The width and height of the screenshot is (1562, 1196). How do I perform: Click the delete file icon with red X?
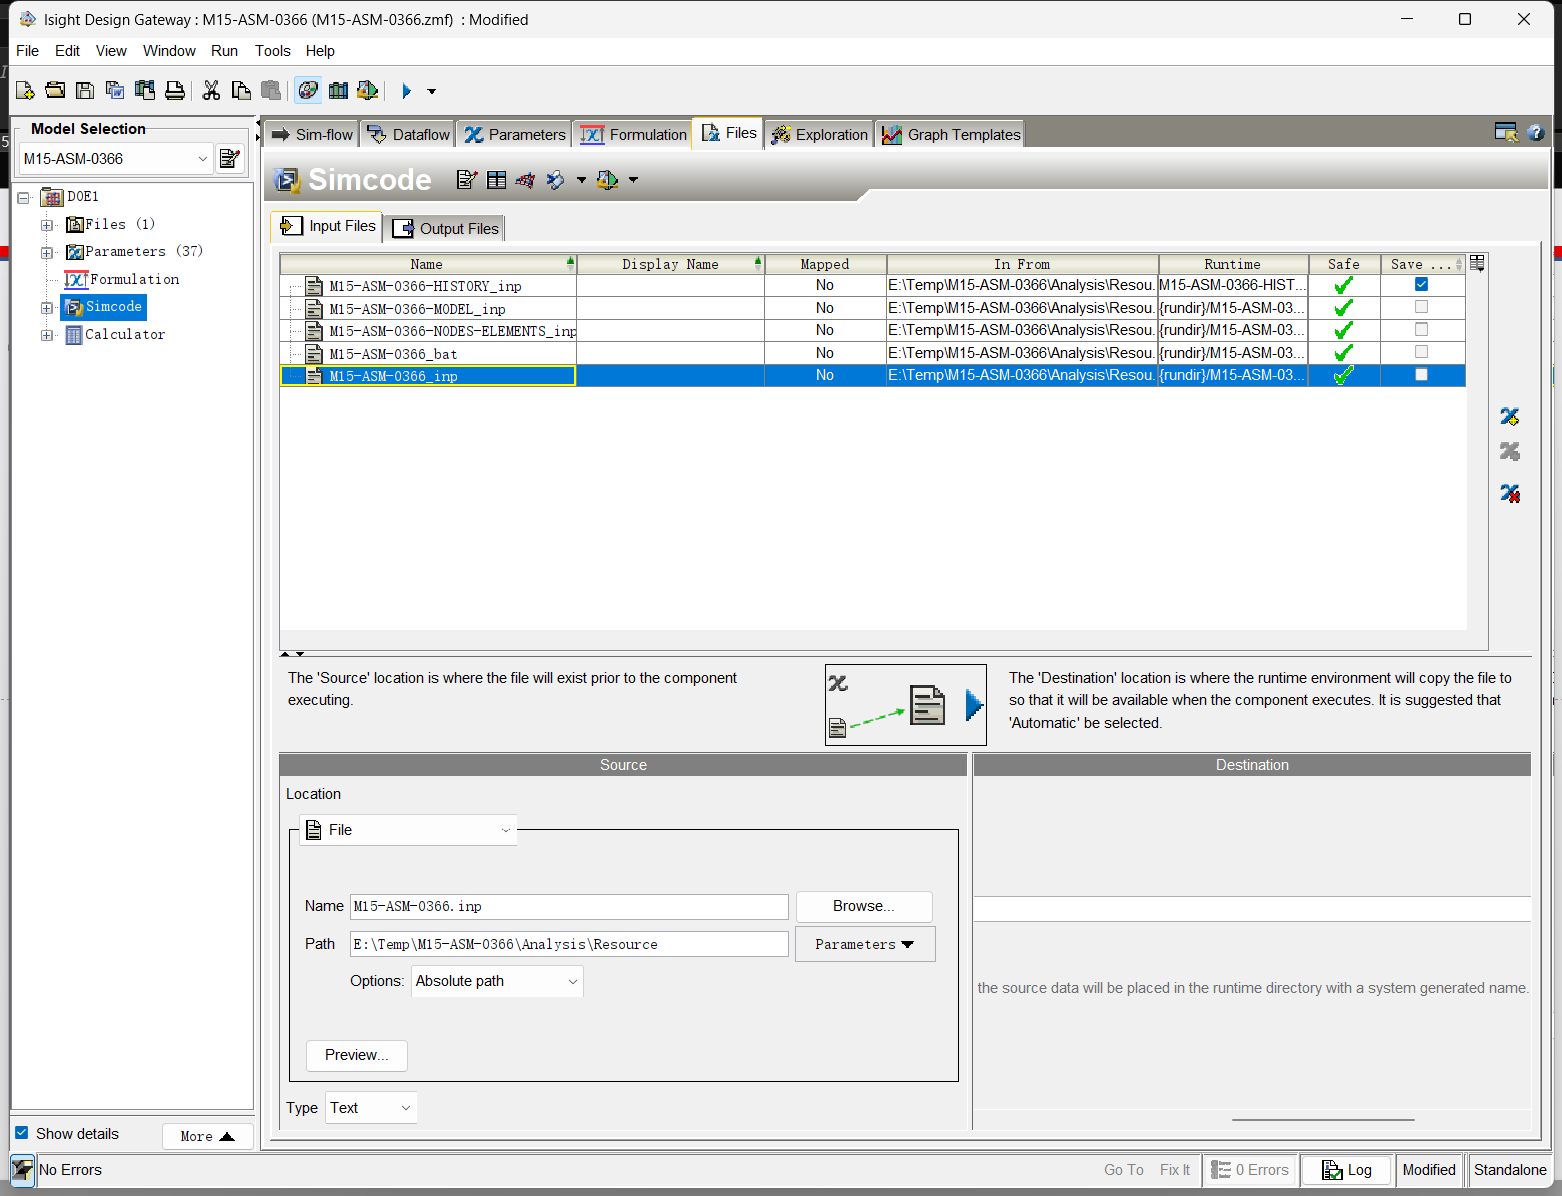click(x=1509, y=493)
